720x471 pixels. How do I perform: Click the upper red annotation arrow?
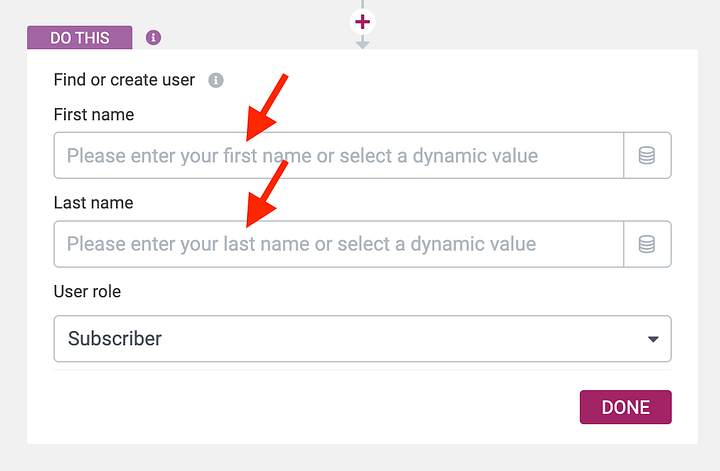267,107
